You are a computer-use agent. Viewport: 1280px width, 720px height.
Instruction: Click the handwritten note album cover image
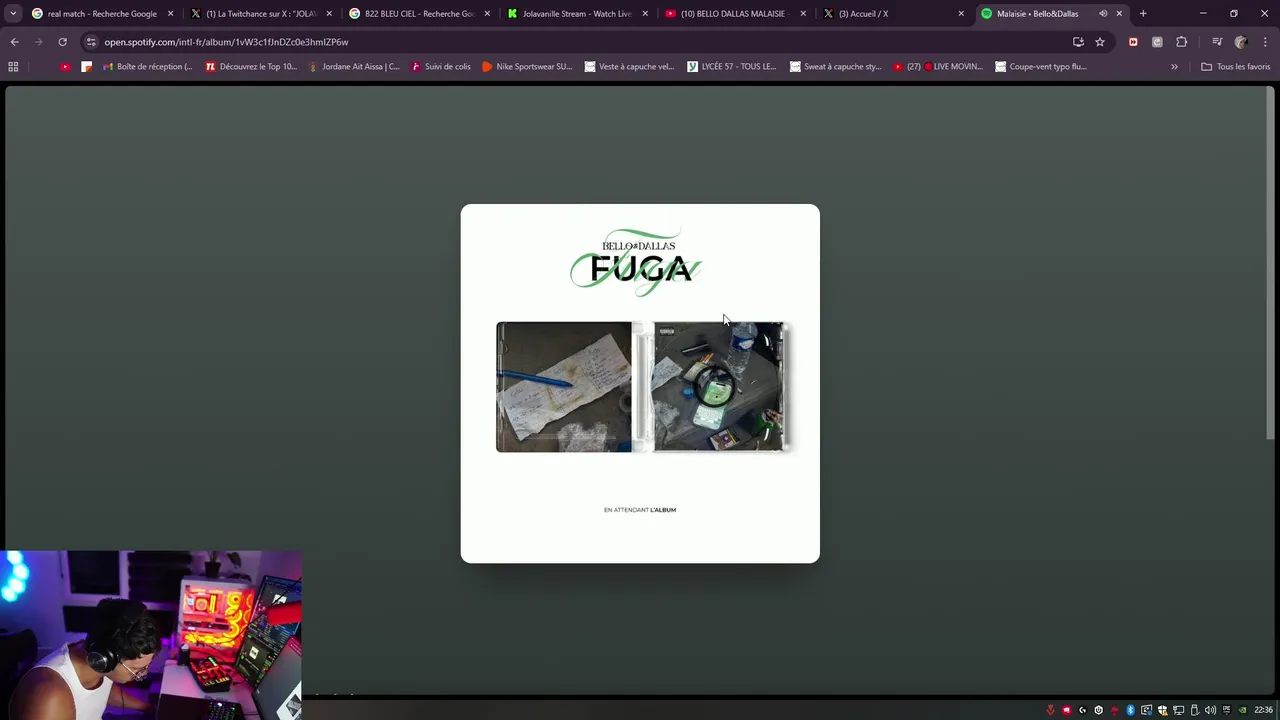(564, 387)
